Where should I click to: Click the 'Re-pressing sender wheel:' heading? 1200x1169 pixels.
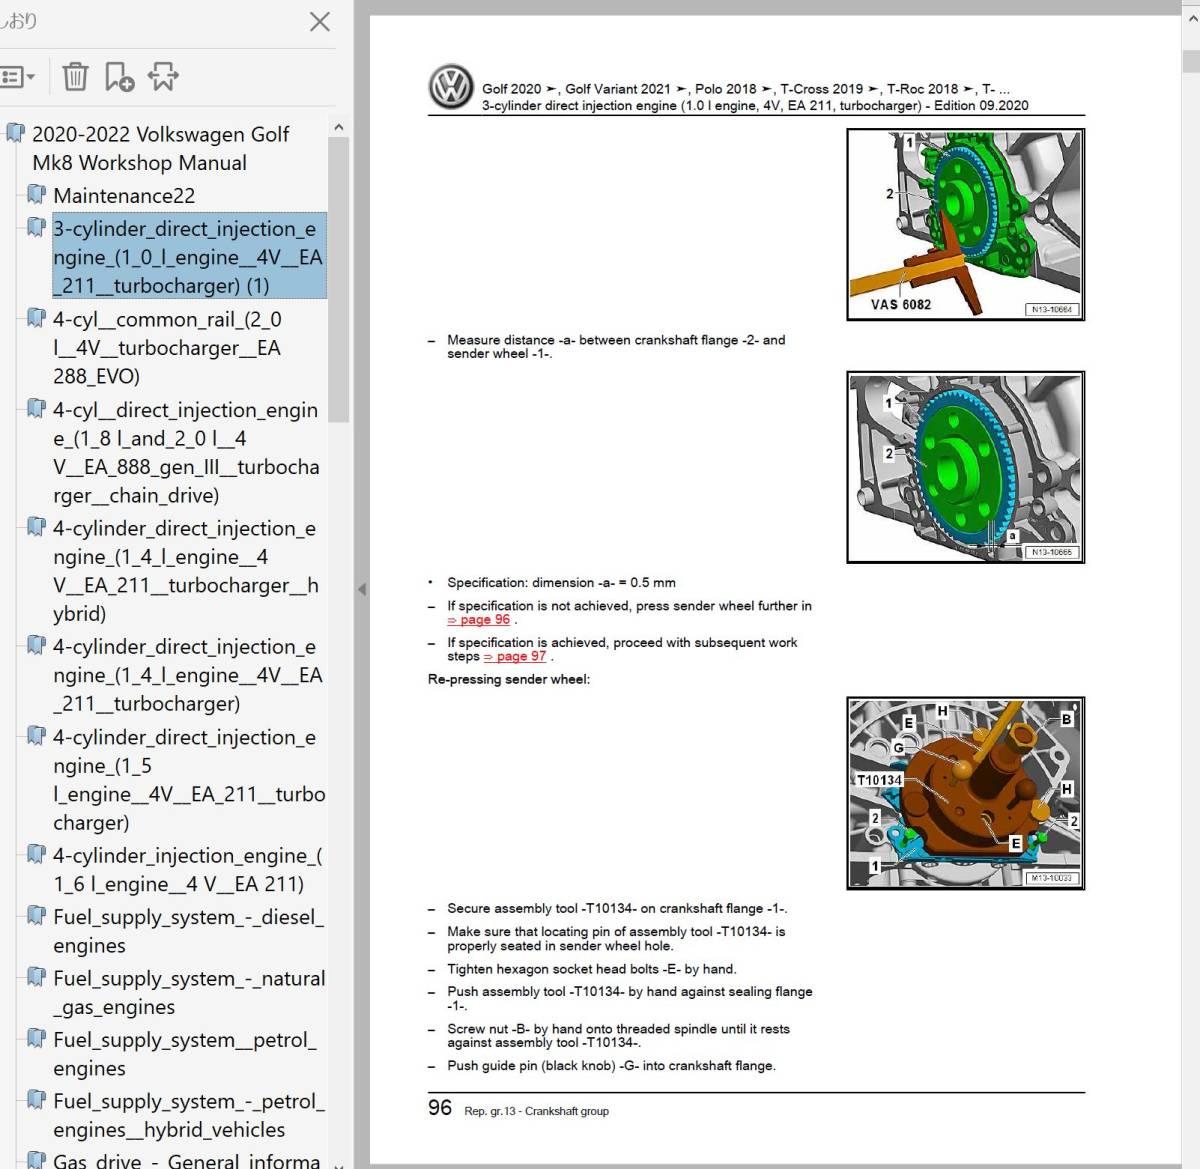[509, 680]
